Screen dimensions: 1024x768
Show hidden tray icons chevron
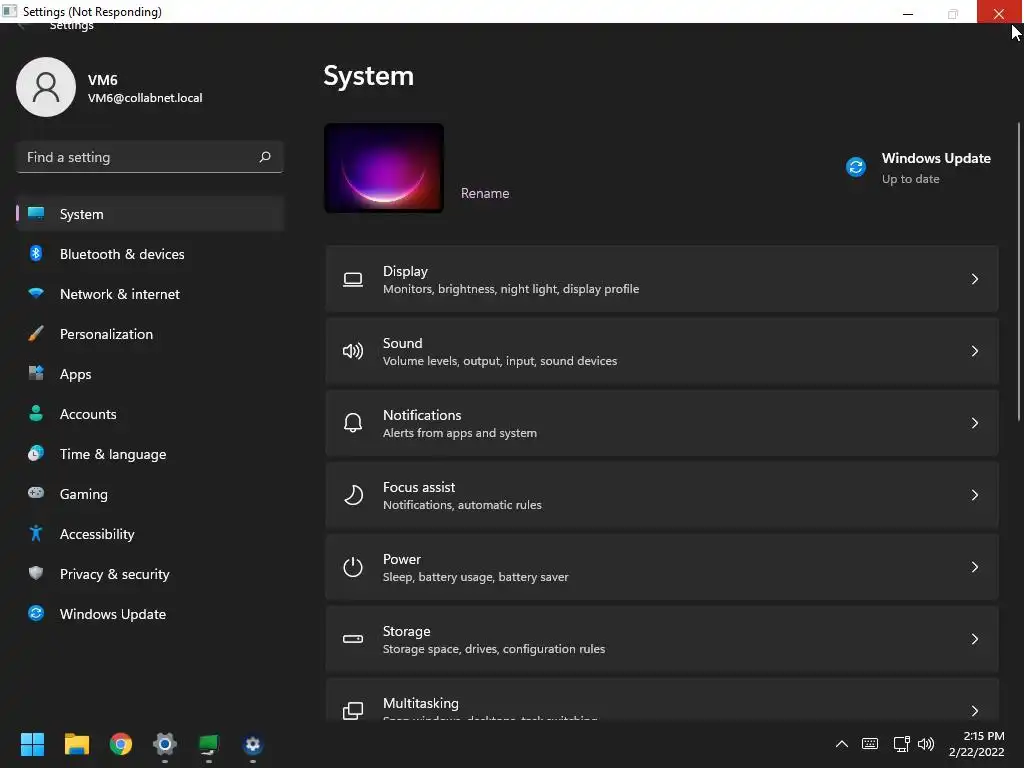pos(842,744)
